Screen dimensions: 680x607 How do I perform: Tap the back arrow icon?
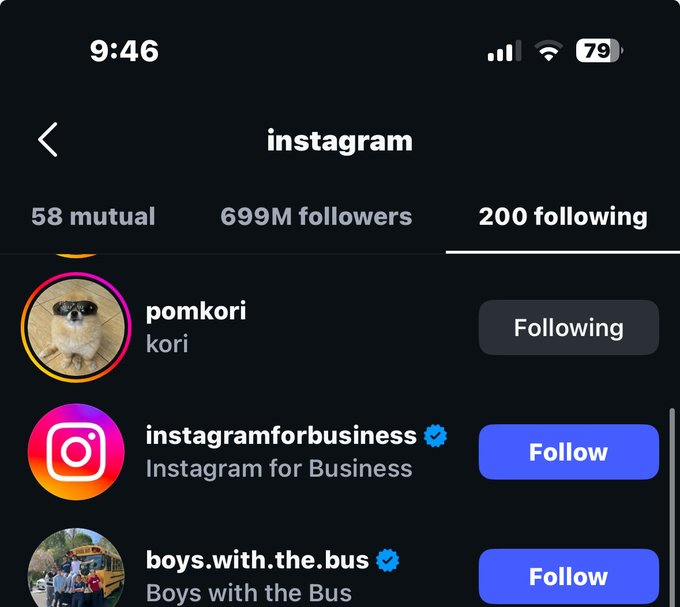48,140
